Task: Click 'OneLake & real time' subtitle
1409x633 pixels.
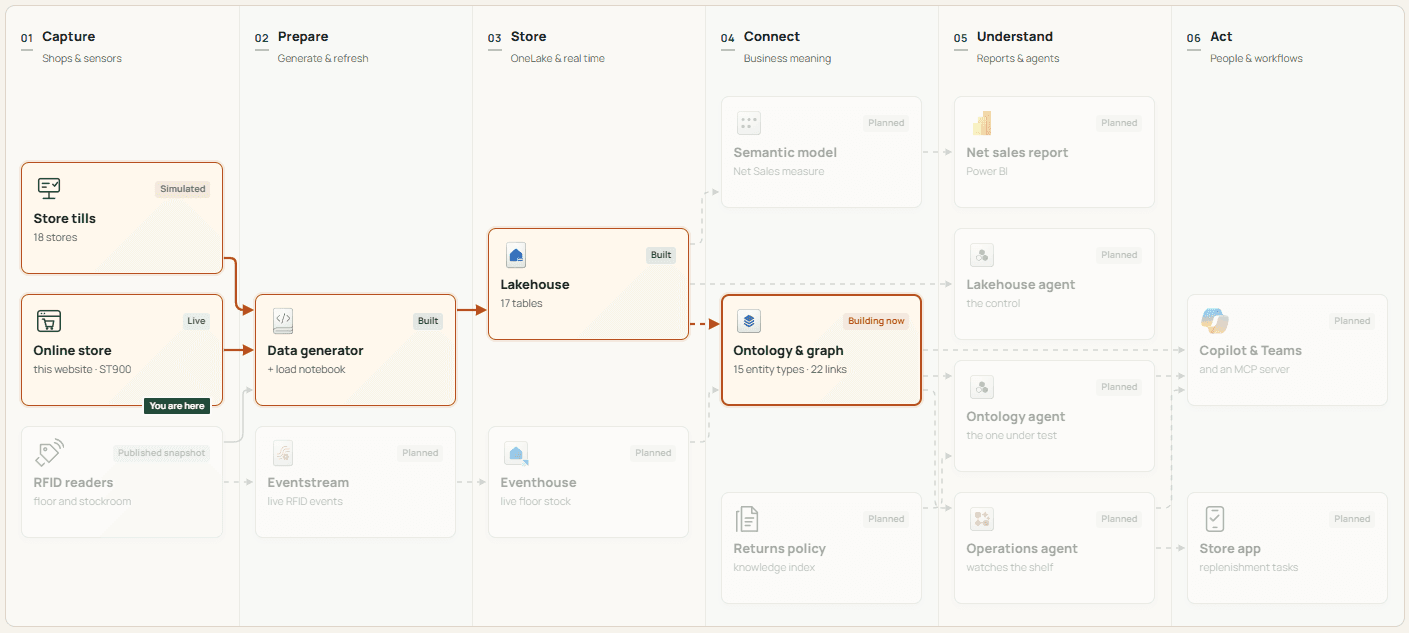Action: (x=558, y=58)
